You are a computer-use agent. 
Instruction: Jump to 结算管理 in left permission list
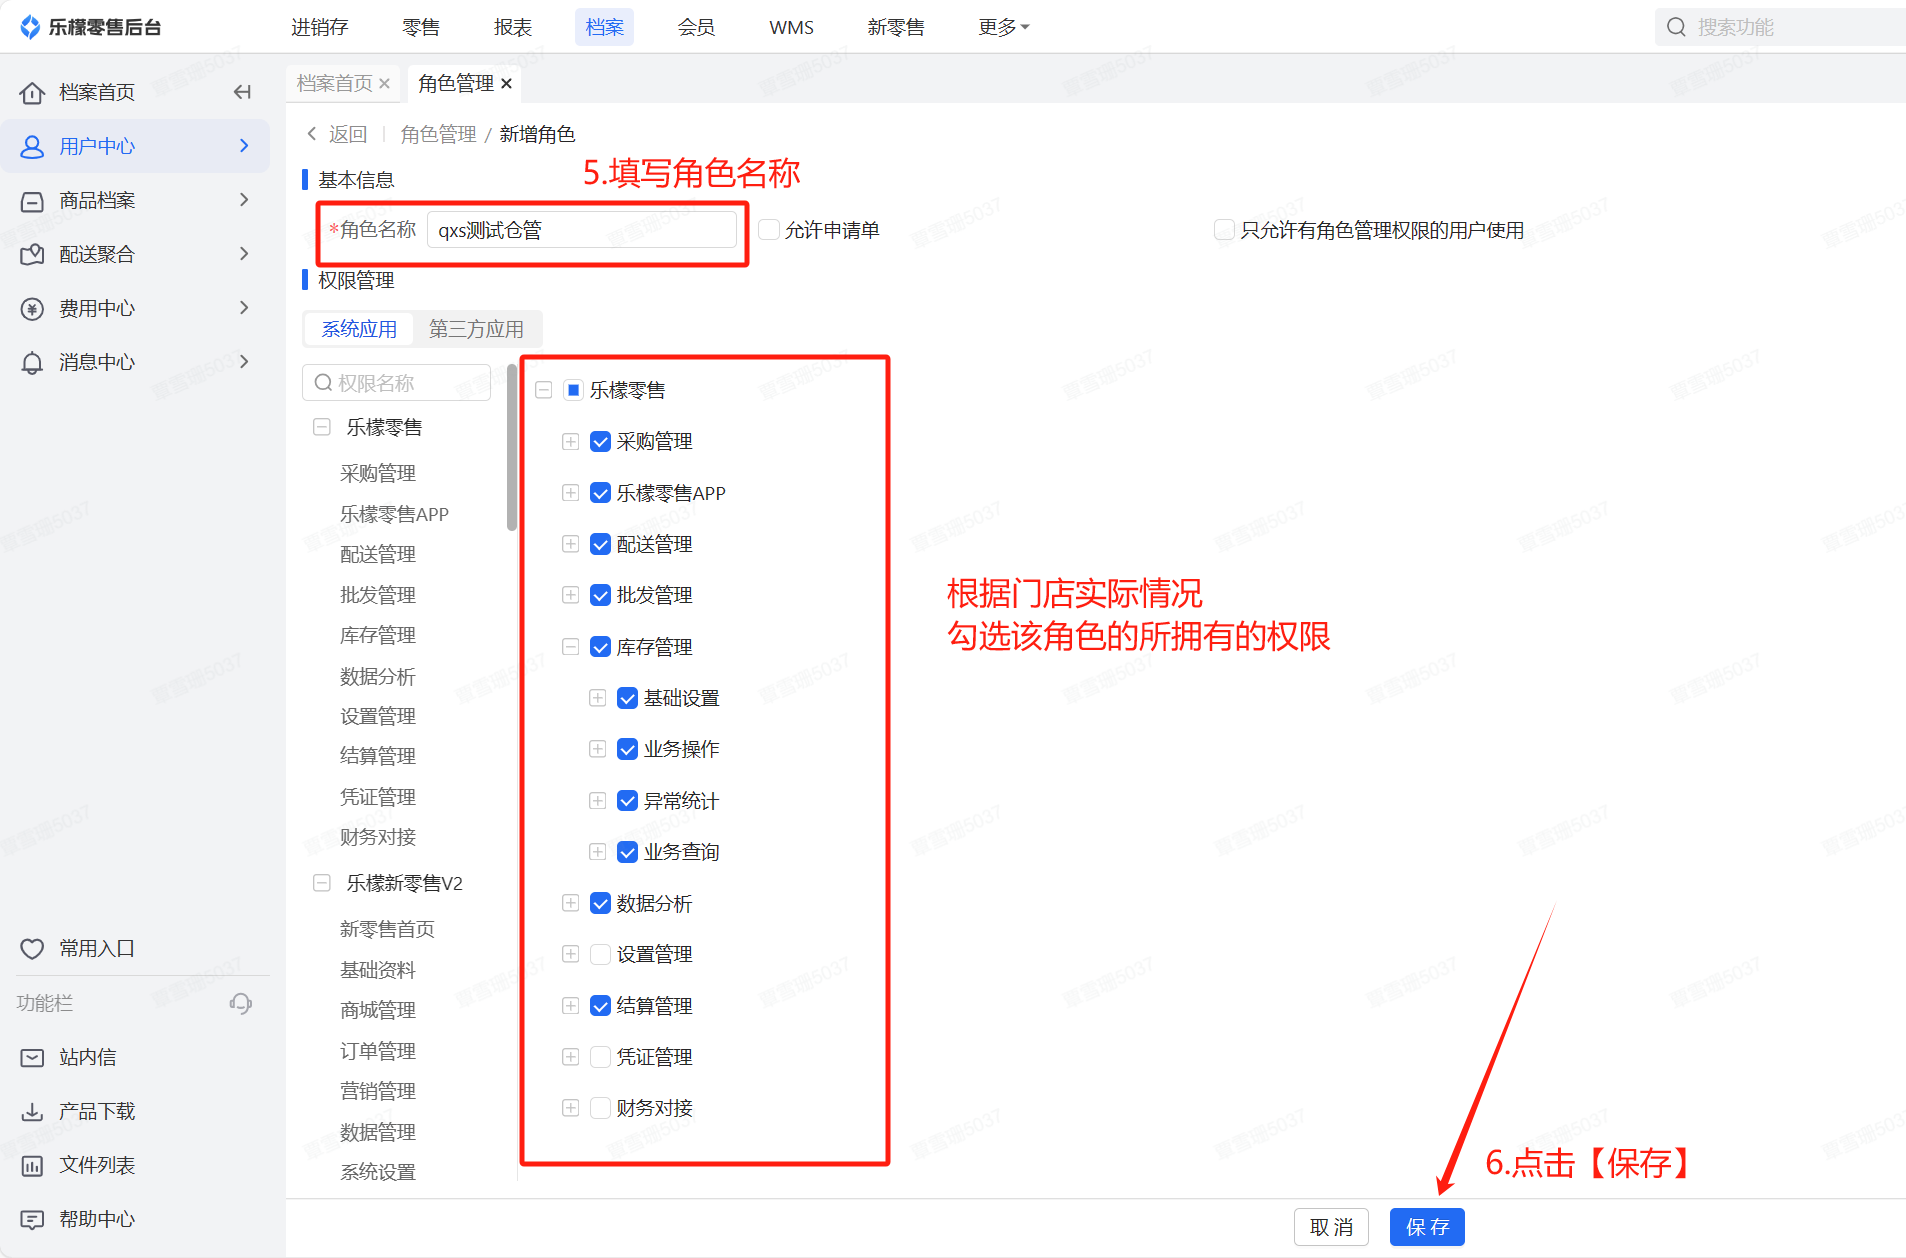[378, 756]
